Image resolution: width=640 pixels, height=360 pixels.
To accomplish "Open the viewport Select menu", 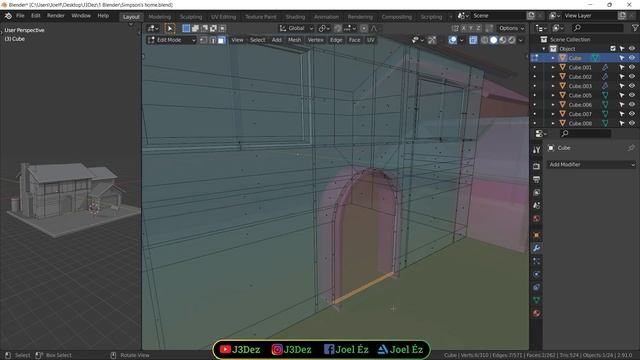I will [258, 40].
